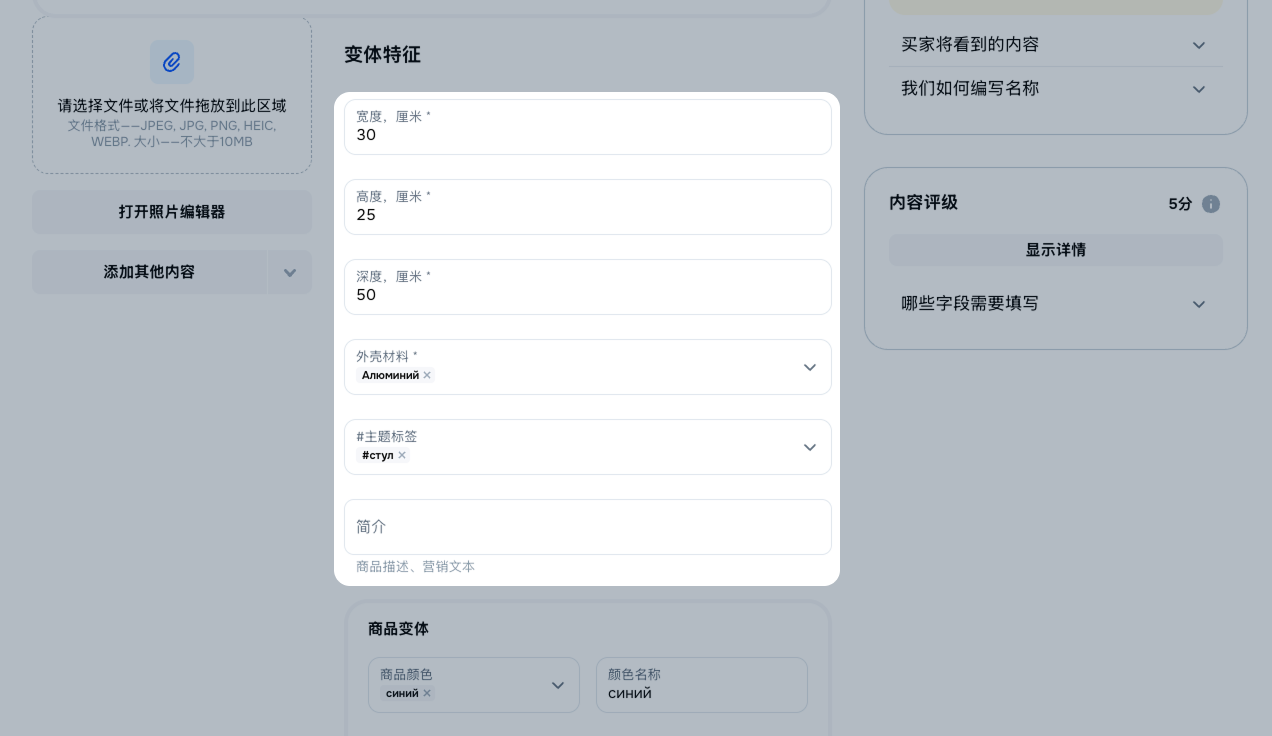
Task: Click the 宽度 input field
Action: tap(587, 135)
